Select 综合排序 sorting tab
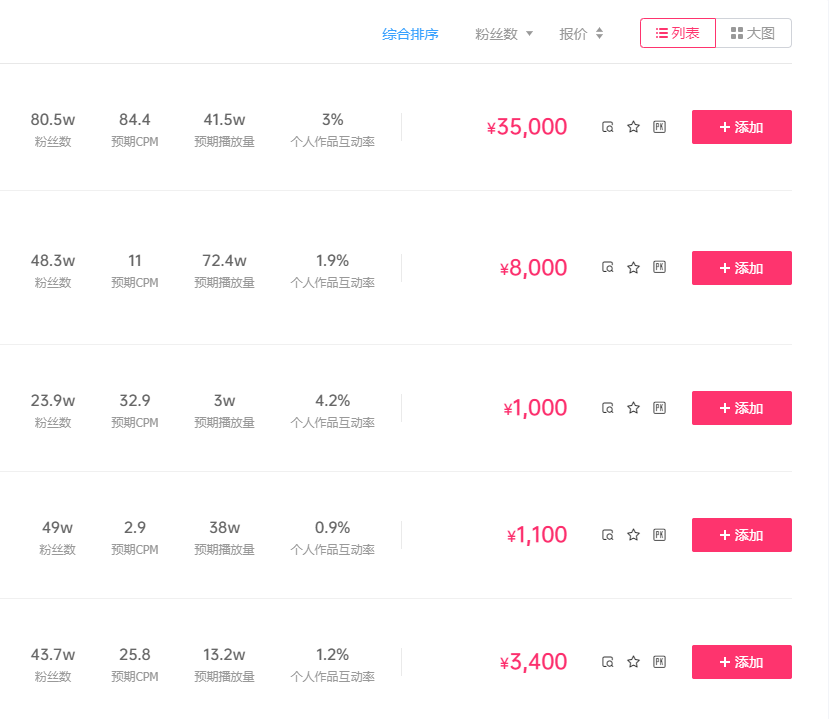 coord(410,34)
